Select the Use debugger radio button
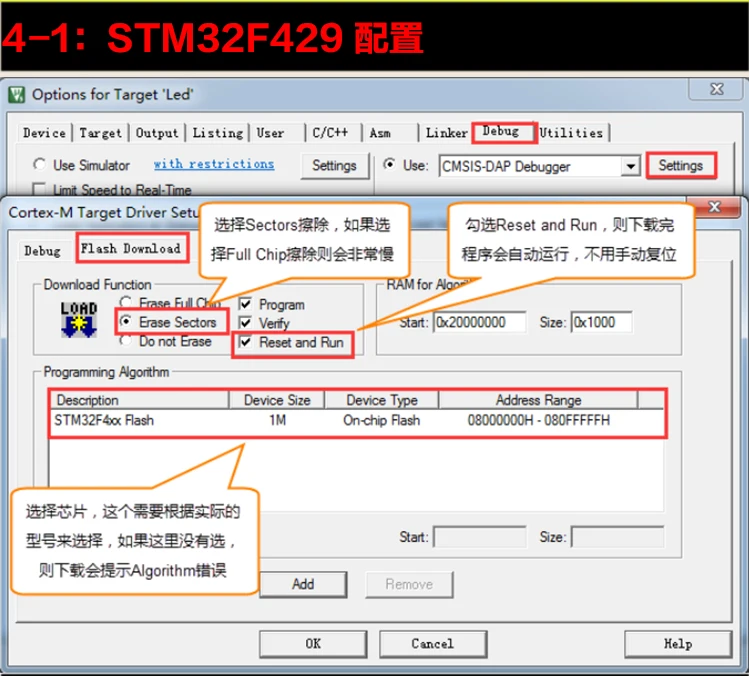Screen dimensions: 749x676 pos(390,165)
